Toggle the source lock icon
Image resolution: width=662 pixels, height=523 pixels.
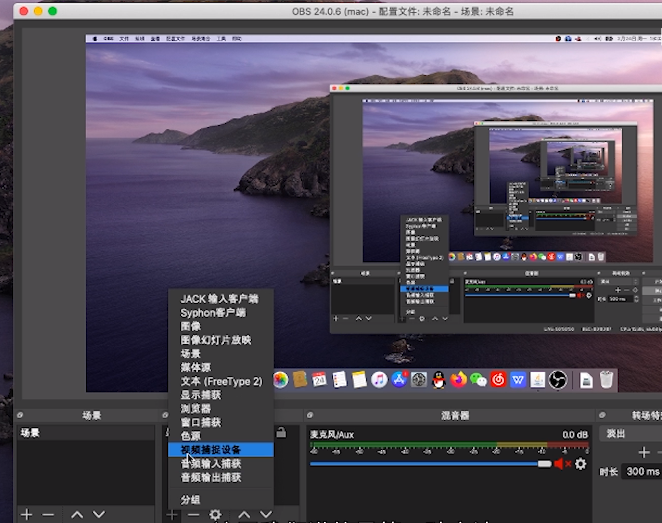click(x=282, y=433)
